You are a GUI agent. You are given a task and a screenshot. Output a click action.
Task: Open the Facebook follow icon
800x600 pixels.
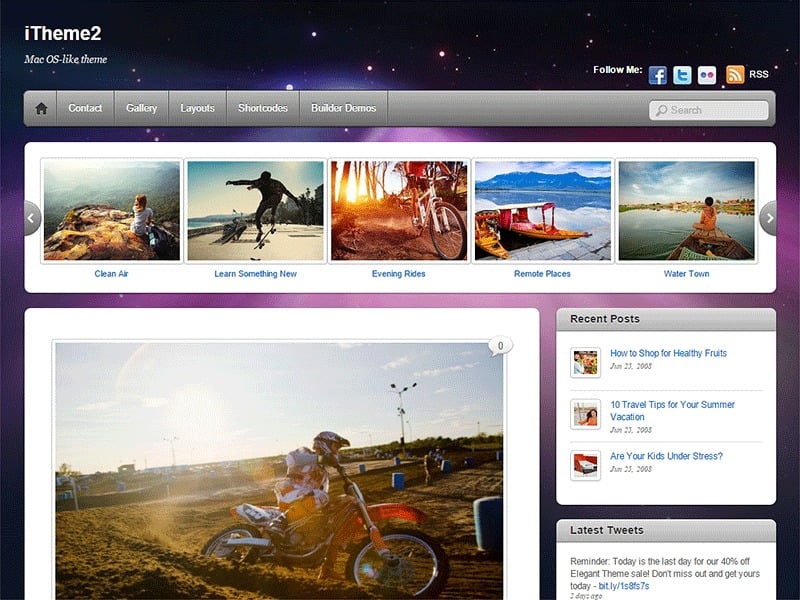pos(658,75)
